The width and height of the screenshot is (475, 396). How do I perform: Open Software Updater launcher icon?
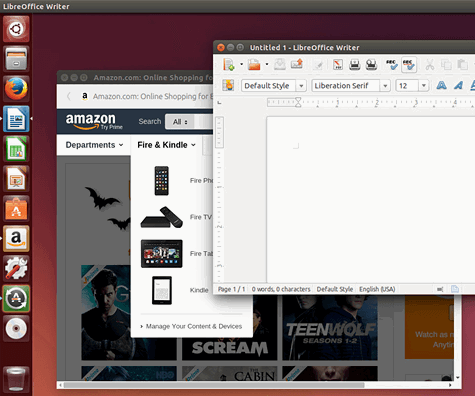click(x=16, y=298)
